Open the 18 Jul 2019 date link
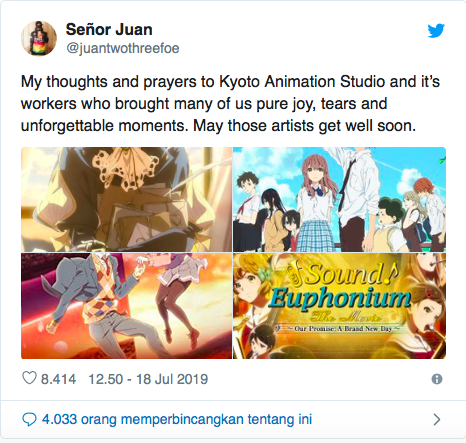 tap(172, 379)
